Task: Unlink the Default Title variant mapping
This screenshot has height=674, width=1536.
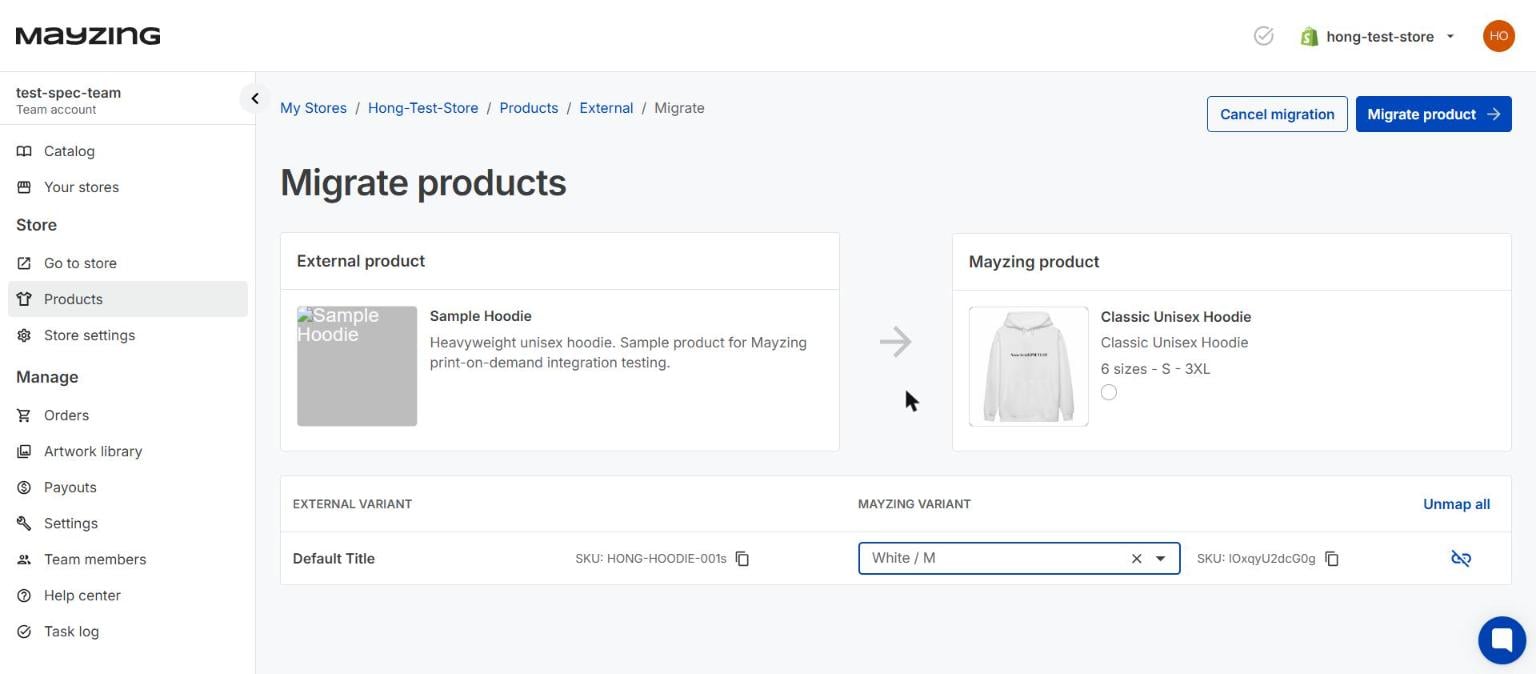Action: [x=1461, y=558]
